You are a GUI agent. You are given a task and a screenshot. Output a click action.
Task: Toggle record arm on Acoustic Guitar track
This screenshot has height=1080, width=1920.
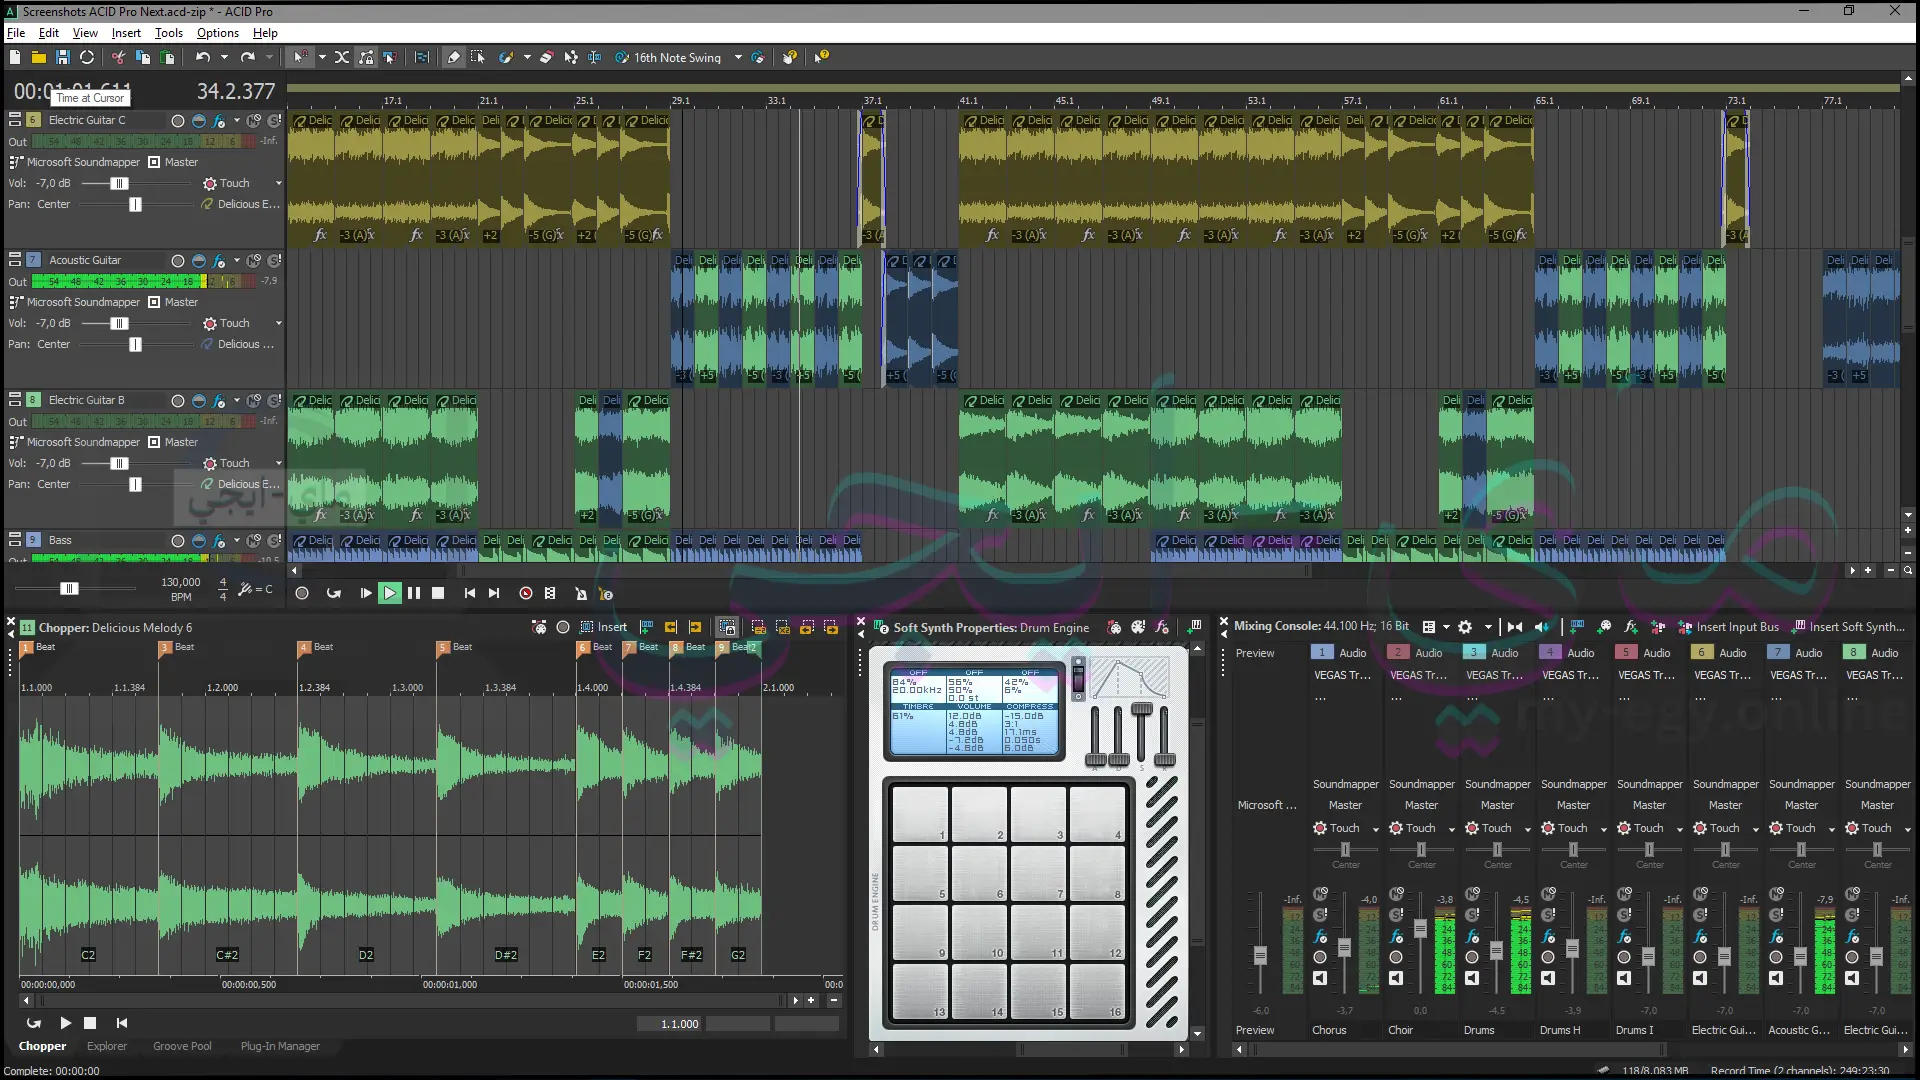[177, 260]
